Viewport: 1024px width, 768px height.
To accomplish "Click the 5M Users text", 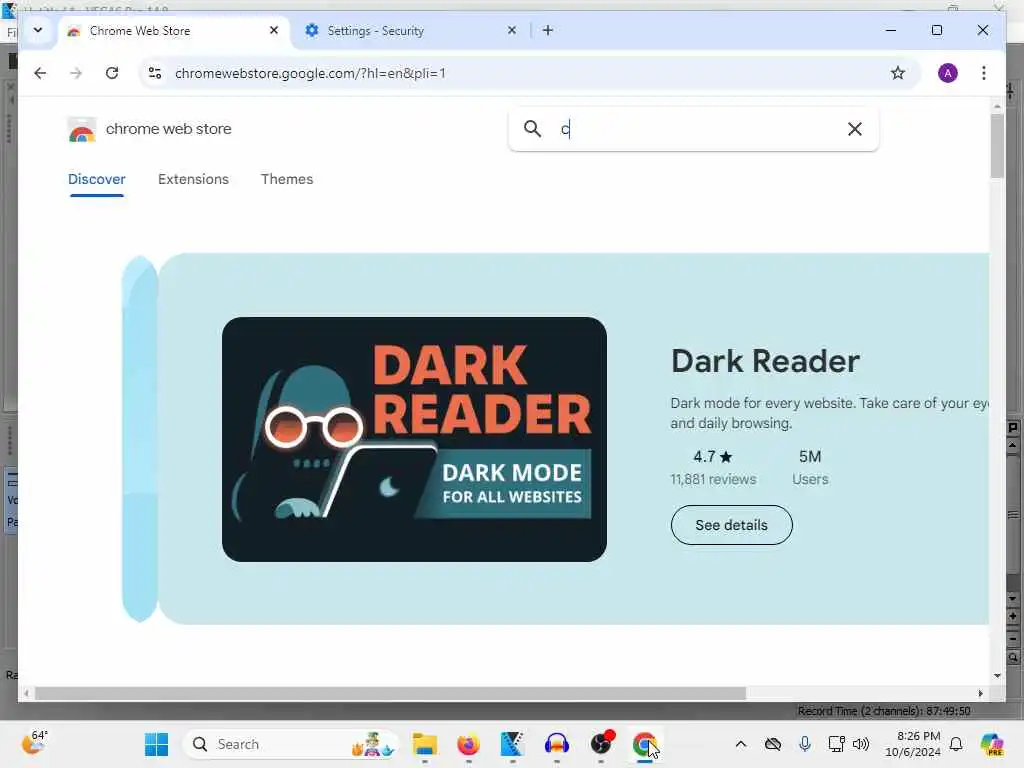I will coord(810,468).
